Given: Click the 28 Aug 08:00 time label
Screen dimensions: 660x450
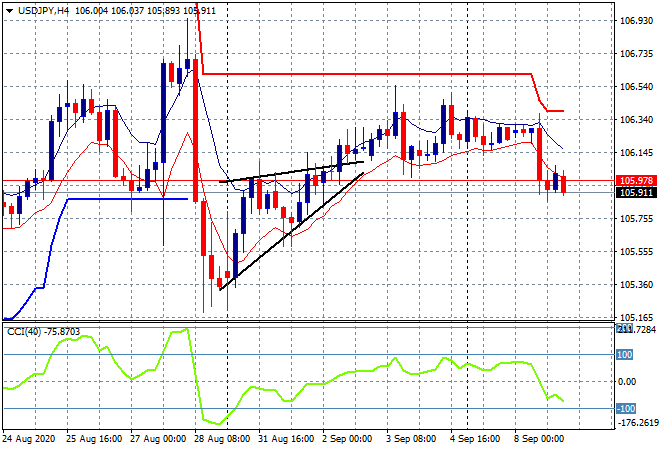Looking at the screenshot, I should [222, 439].
